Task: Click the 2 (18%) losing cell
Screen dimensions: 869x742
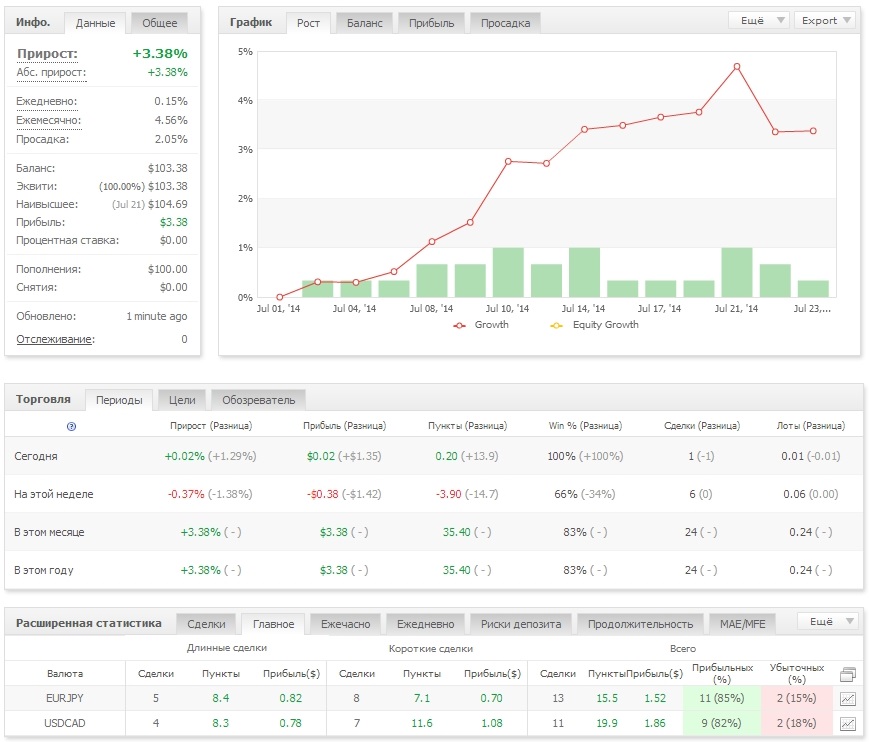Action: point(797,724)
